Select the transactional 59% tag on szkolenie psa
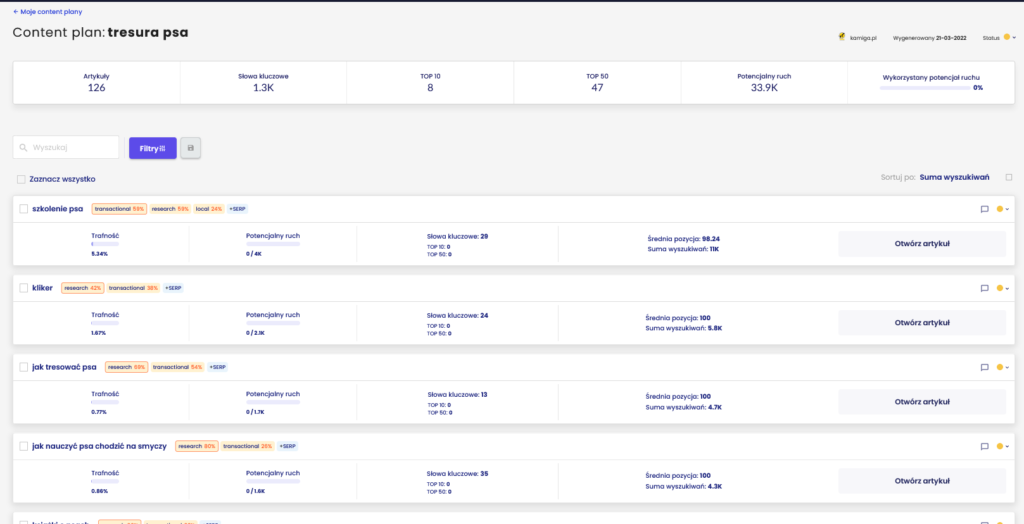The width and height of the screenshot is (1024, 524). pyautogui.click(x=119, y=209)
